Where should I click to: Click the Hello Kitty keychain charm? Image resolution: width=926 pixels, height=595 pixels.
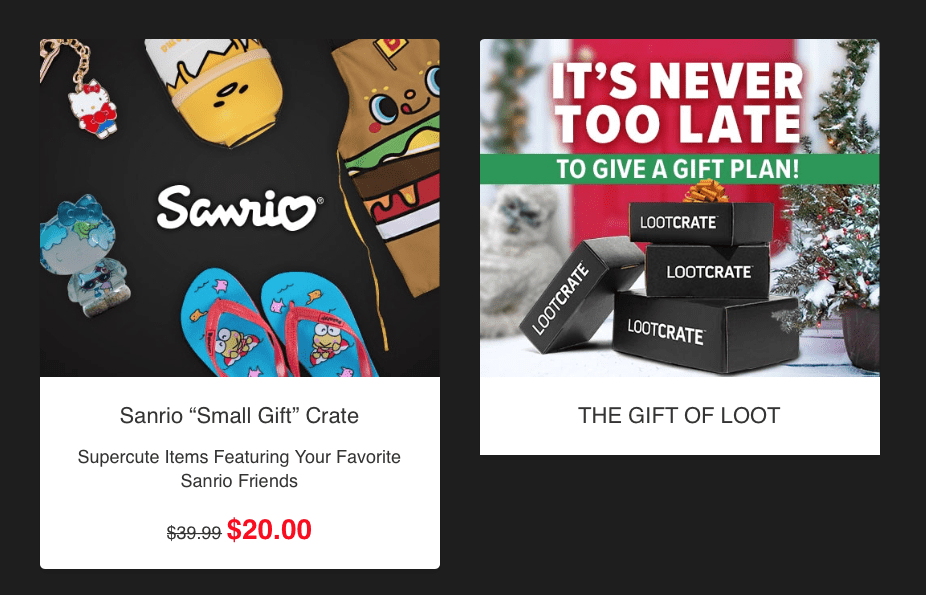(x=92, y=109)
